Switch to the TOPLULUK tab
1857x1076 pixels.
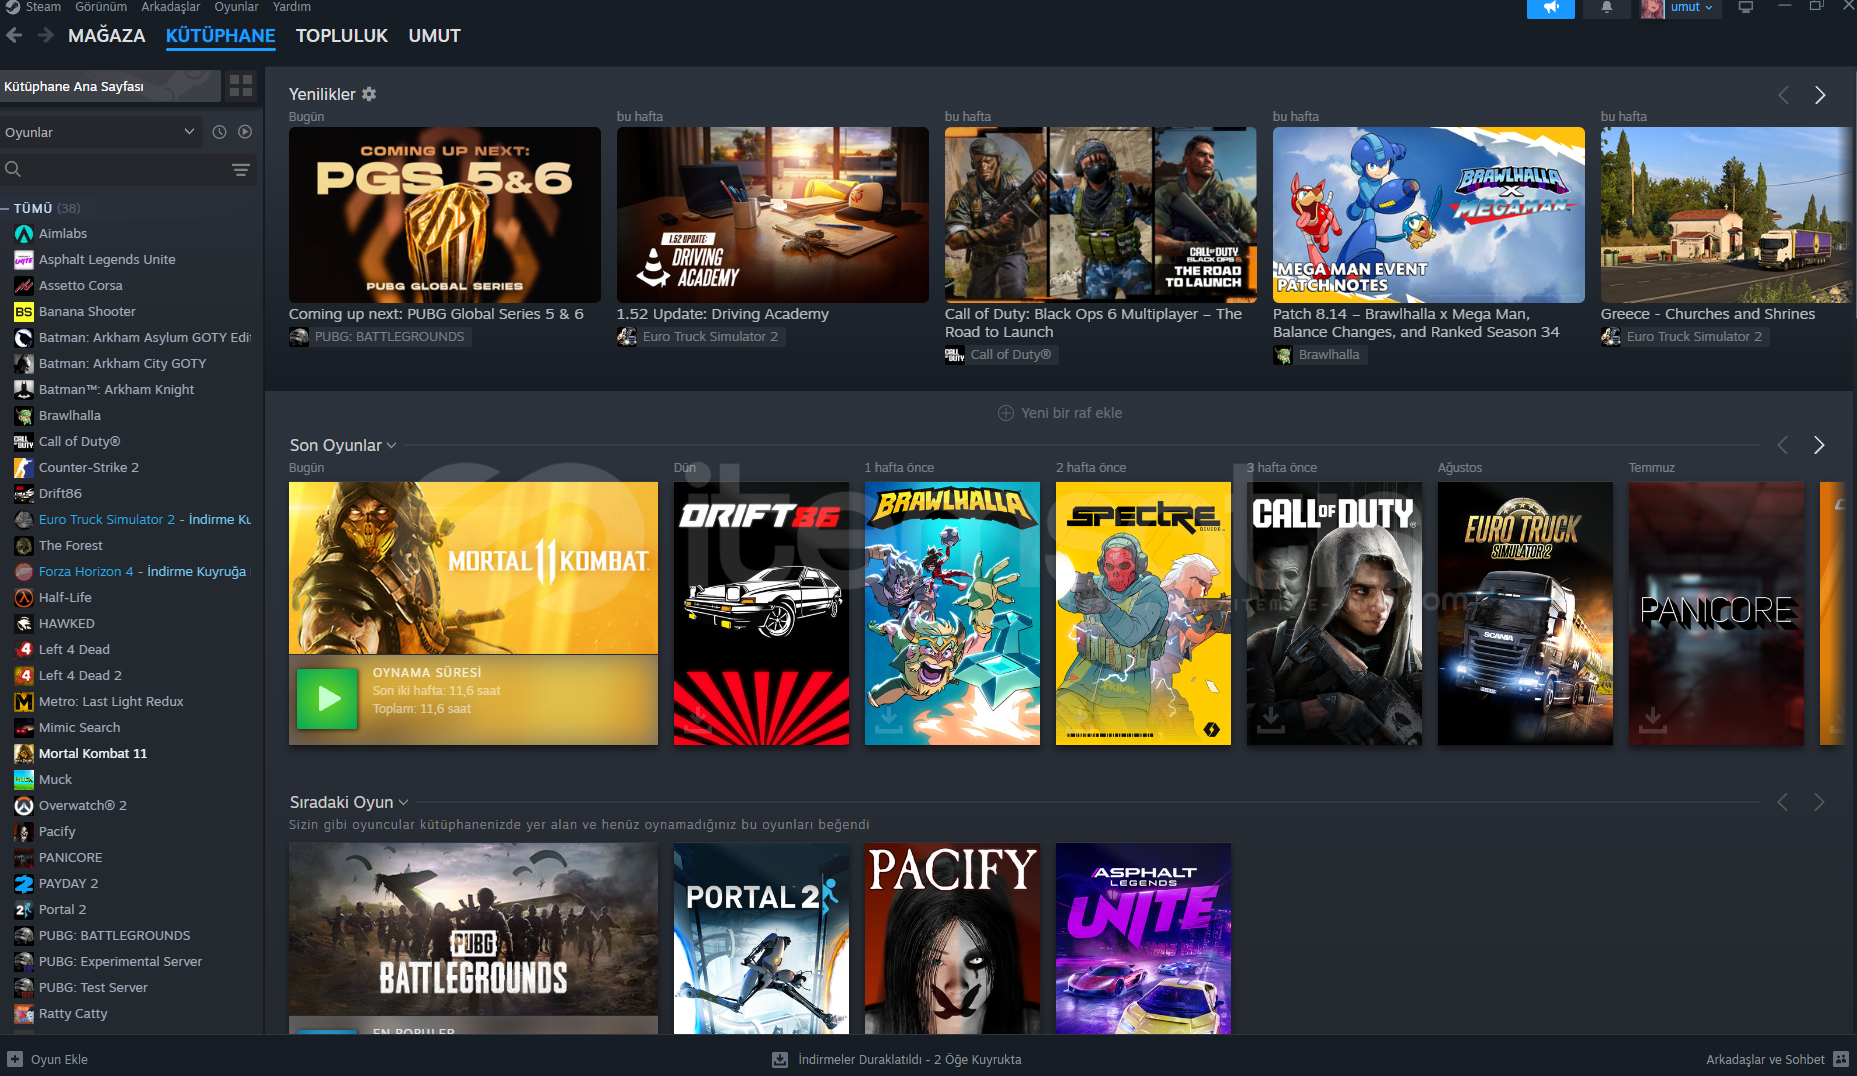tap(342, 36)
